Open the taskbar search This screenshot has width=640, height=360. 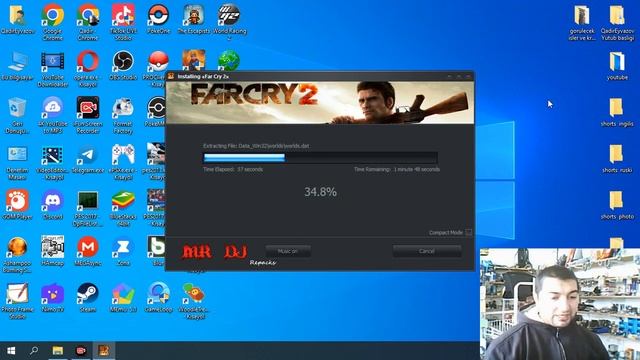[x=34, y=351]
